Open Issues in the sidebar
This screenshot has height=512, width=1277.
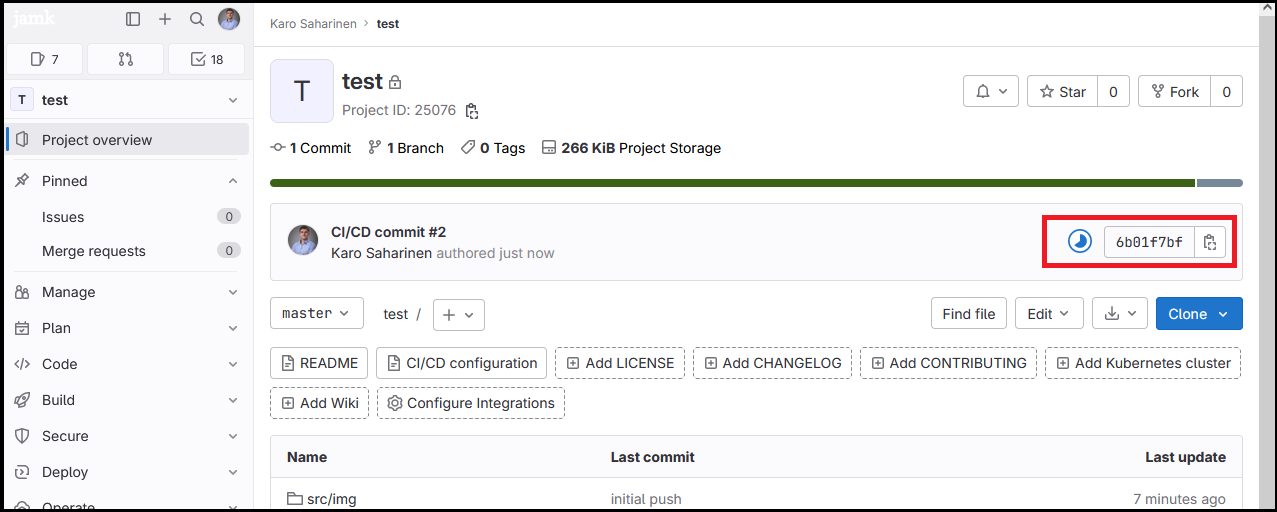63,217
